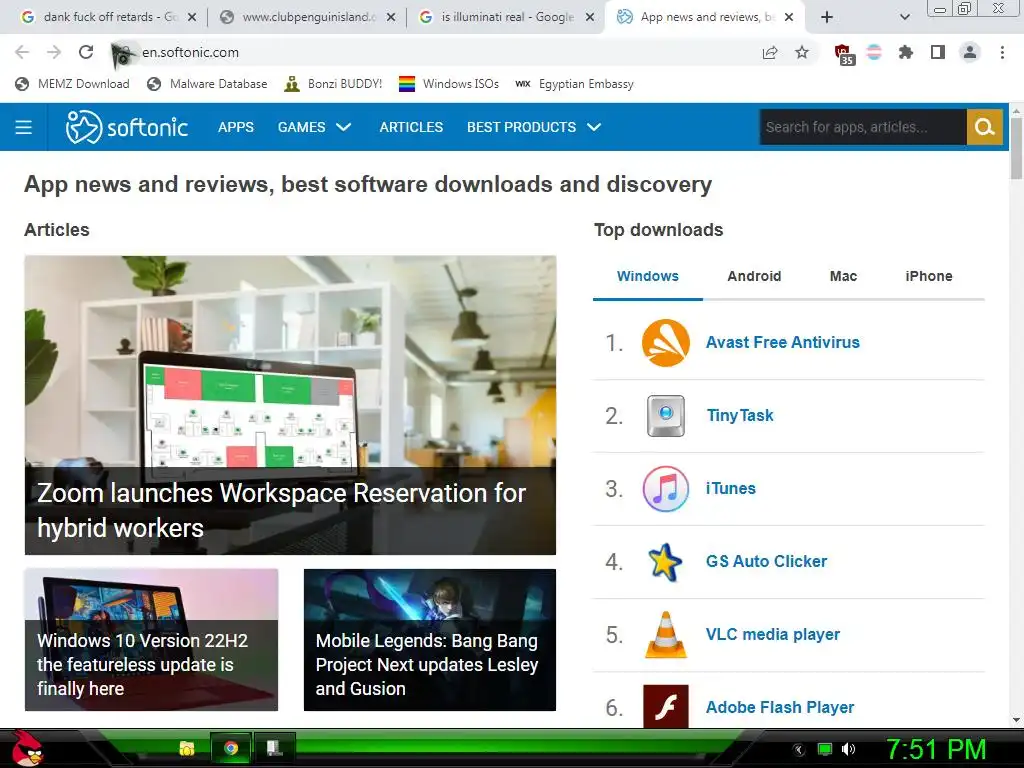
Task: Open the uBlock extension icon showing 35
Action: (x=843, y=54)
